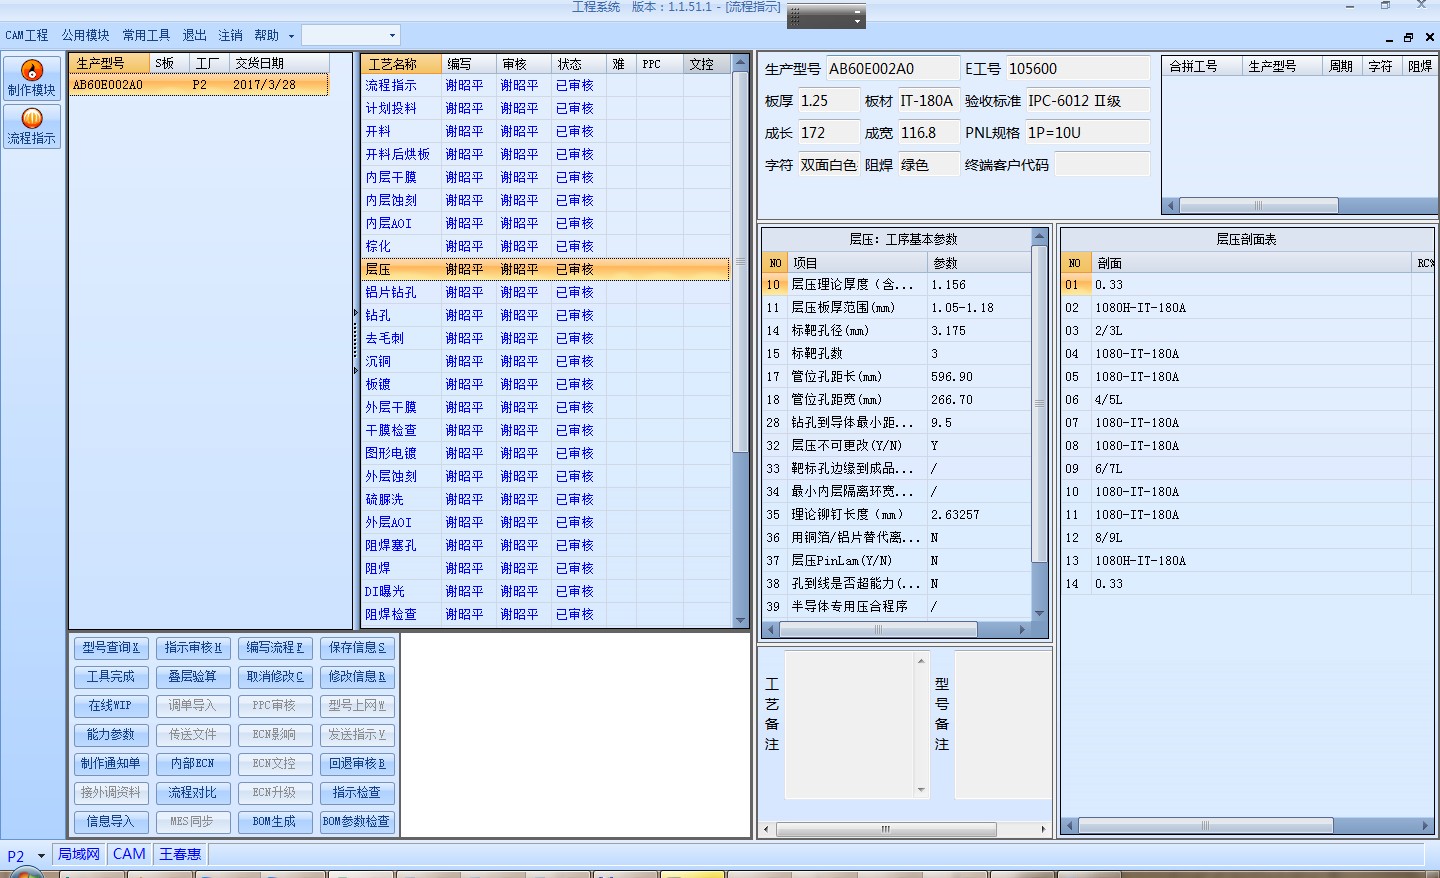The height and width of the screenshot is (878, 1440).
Task: Click the 板厚 field showing 1.25
Action: [x=828, y=101]
